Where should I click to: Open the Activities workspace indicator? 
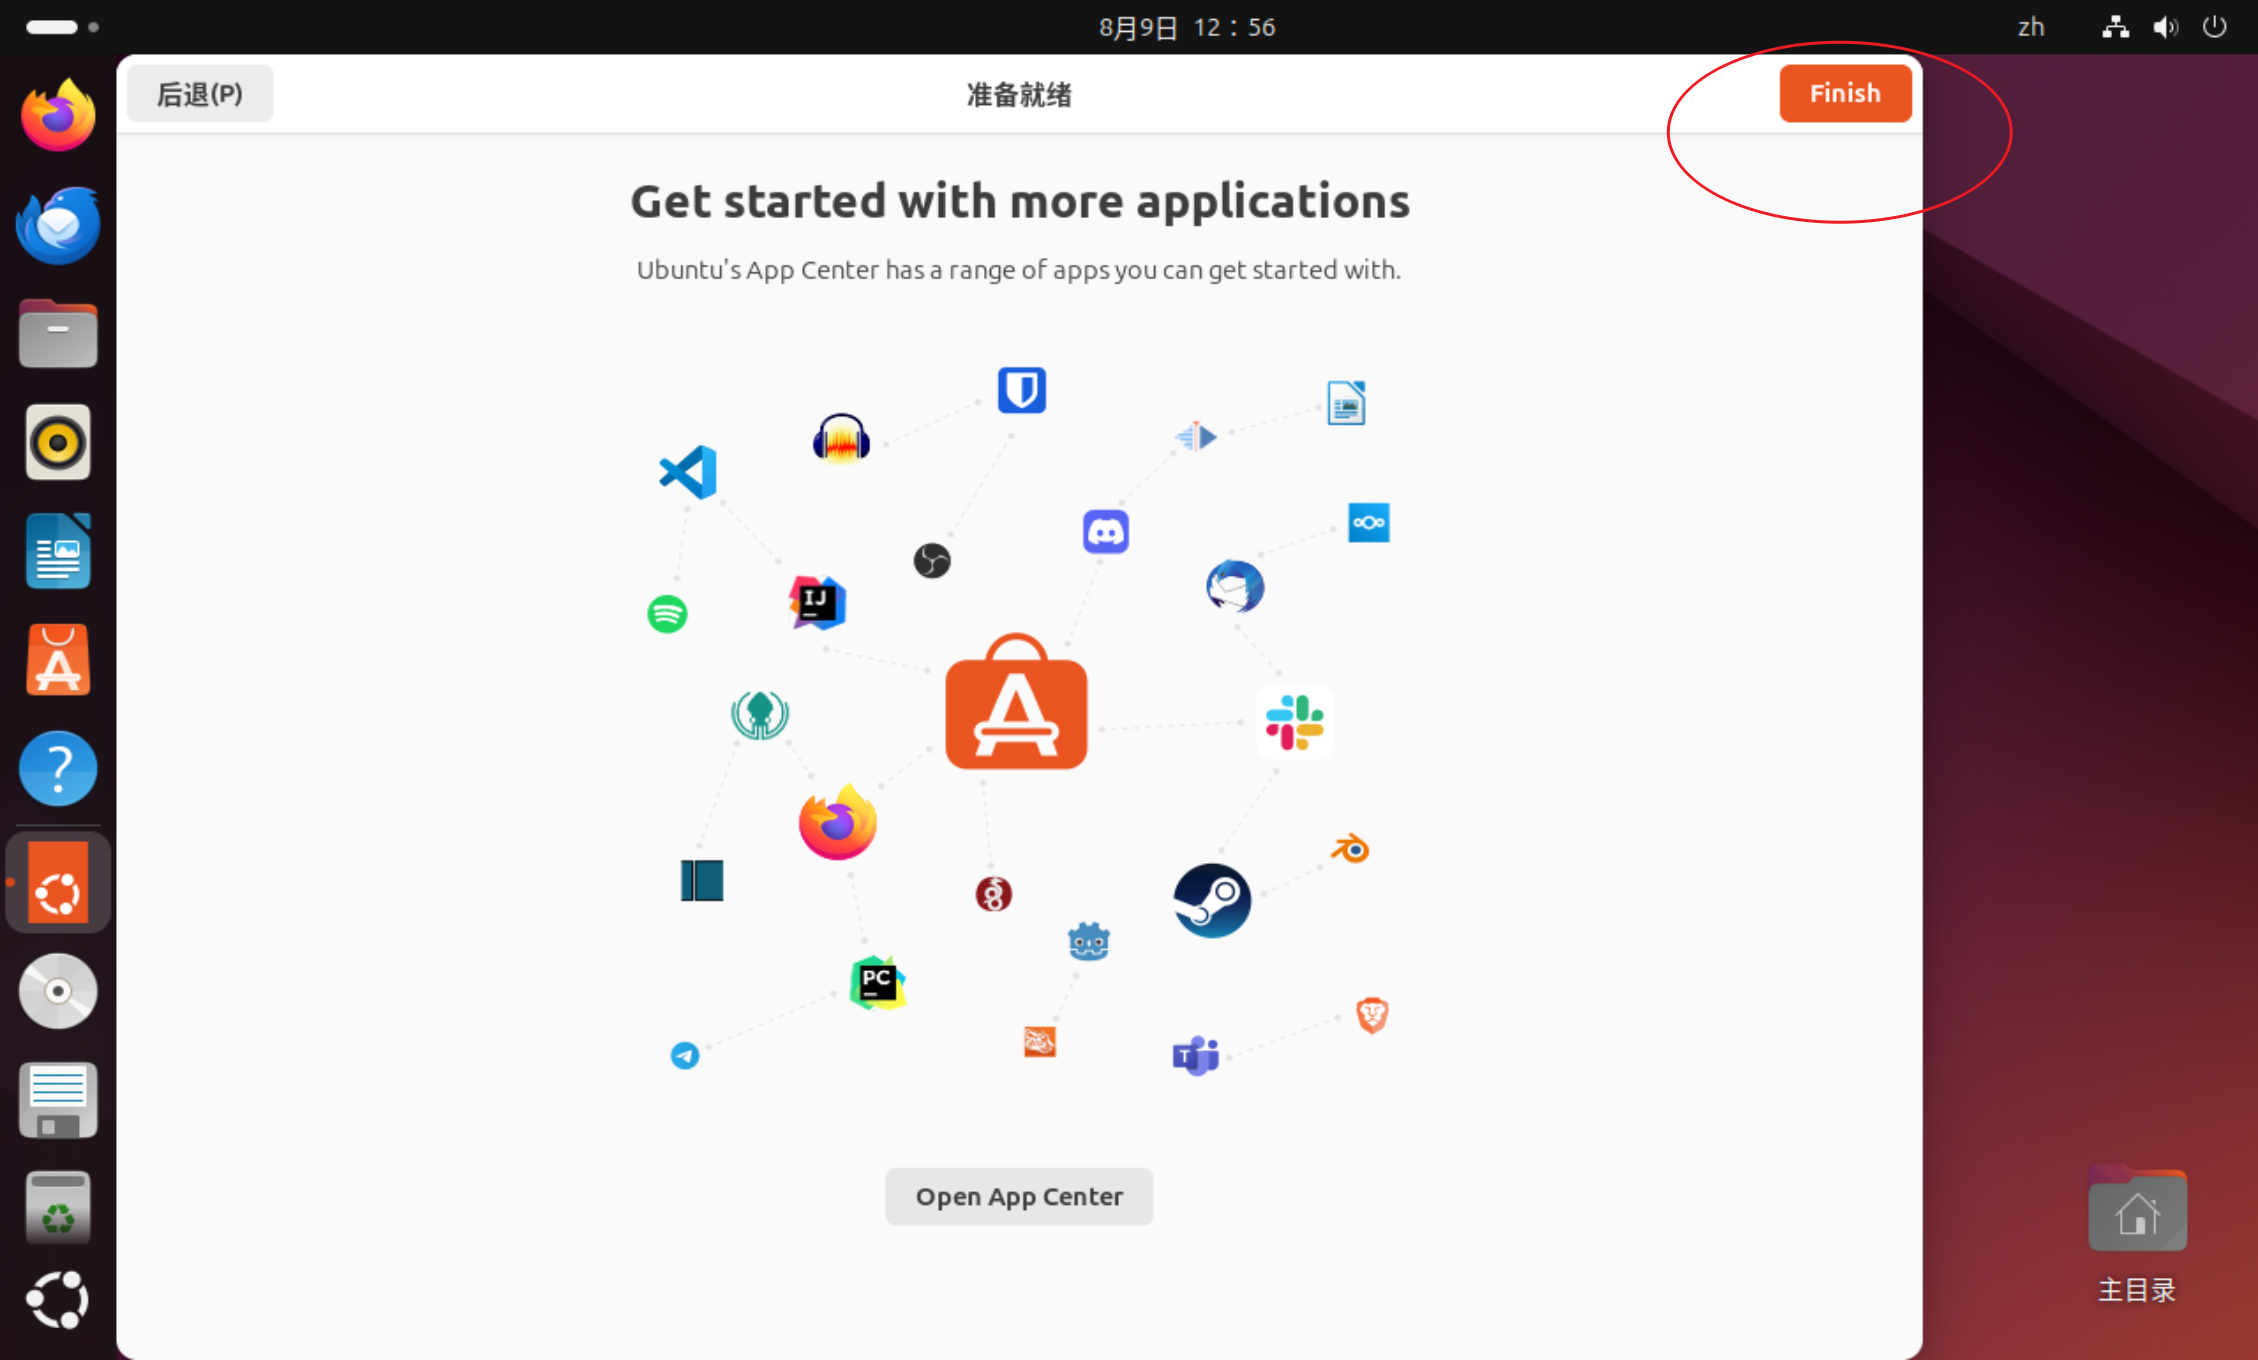[62, 27]
